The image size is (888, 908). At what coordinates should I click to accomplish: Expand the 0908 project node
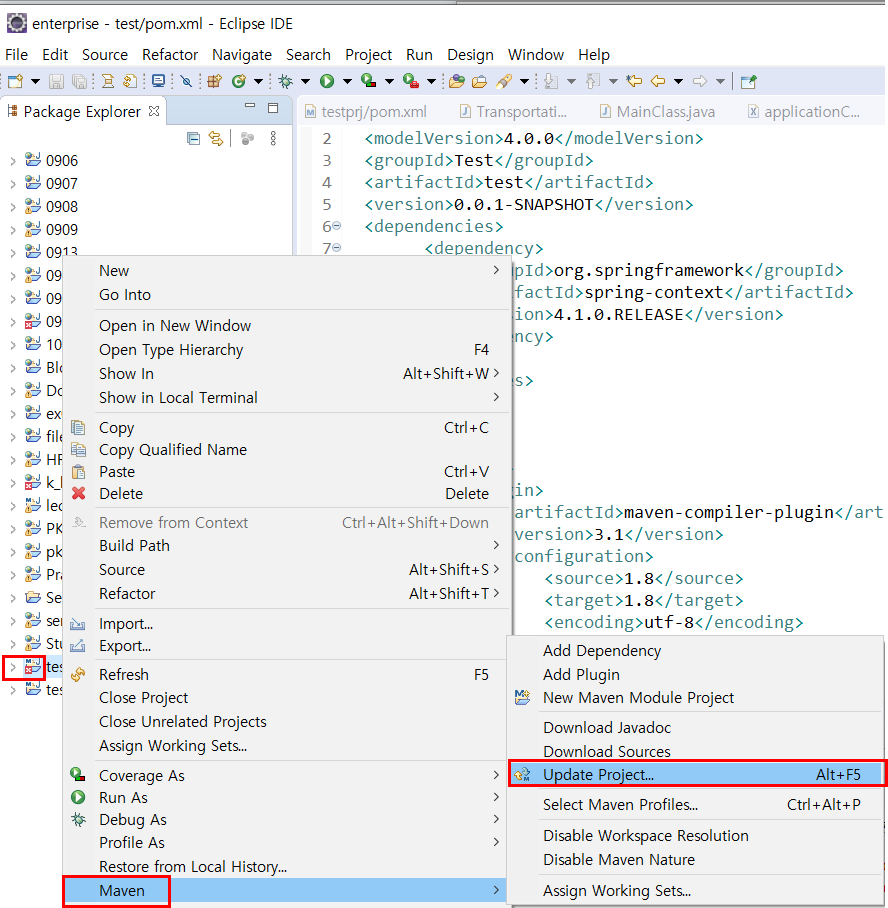[13, 207]
